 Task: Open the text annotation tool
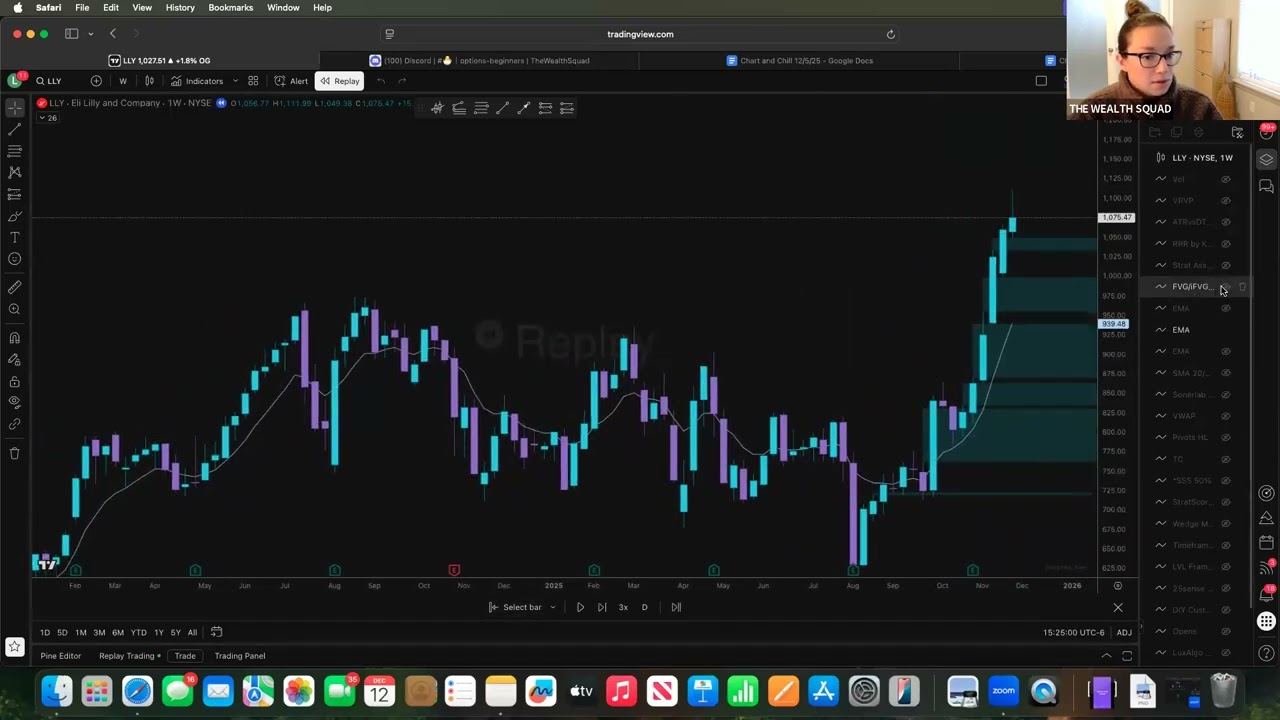(15, 237)
